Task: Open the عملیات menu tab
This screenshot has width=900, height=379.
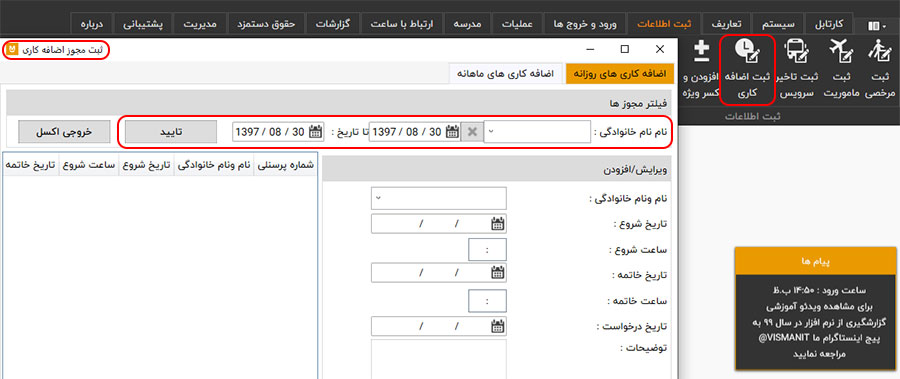Action: (x=517, y=24)
